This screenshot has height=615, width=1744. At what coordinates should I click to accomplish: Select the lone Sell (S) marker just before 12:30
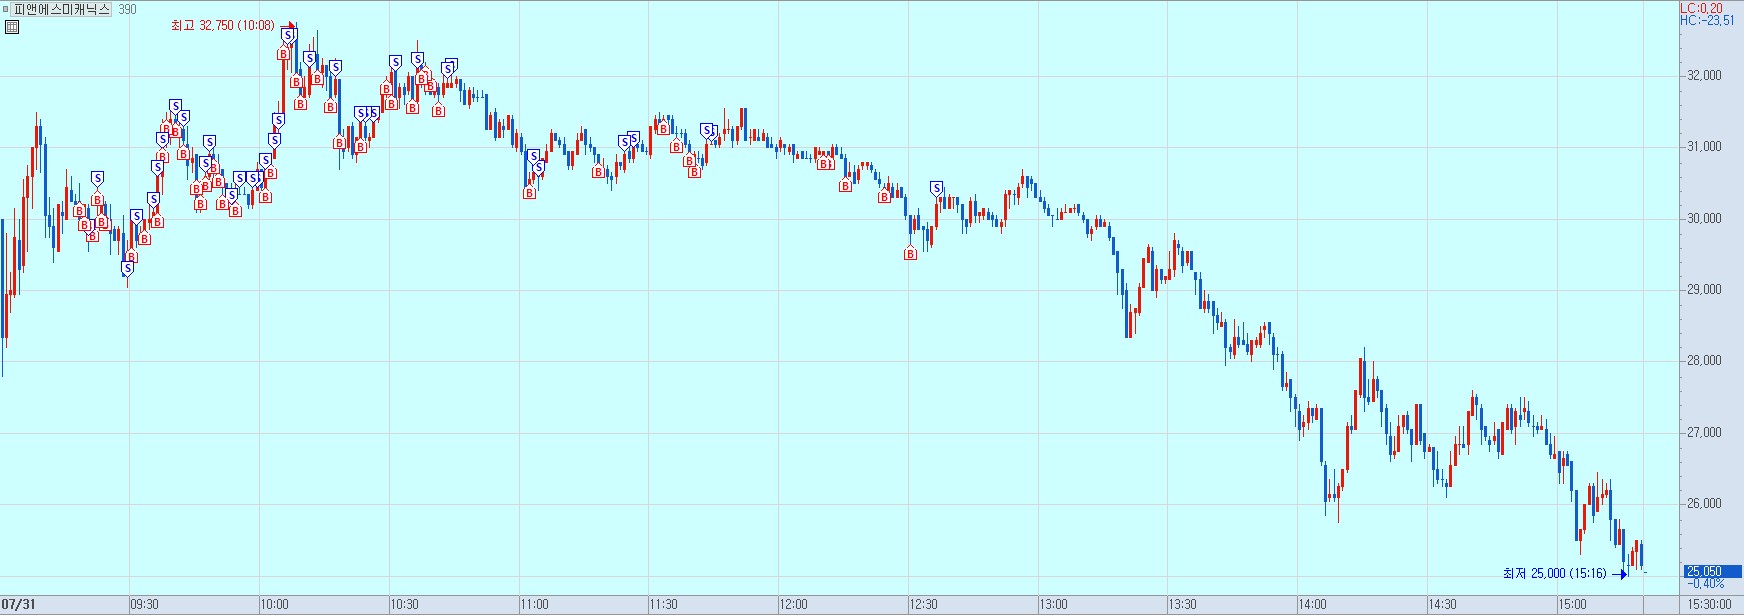click(x=936, y=188)
